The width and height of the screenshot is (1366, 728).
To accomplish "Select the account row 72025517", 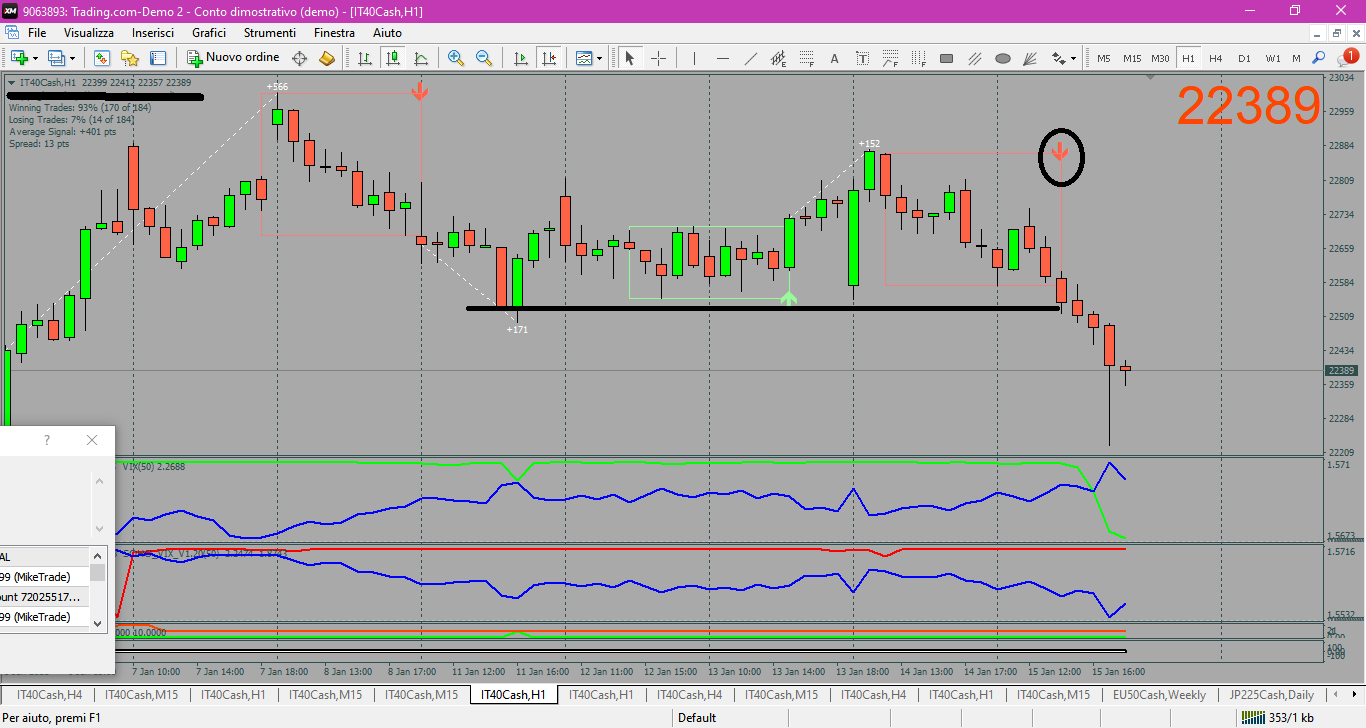I will pos(45,597).
